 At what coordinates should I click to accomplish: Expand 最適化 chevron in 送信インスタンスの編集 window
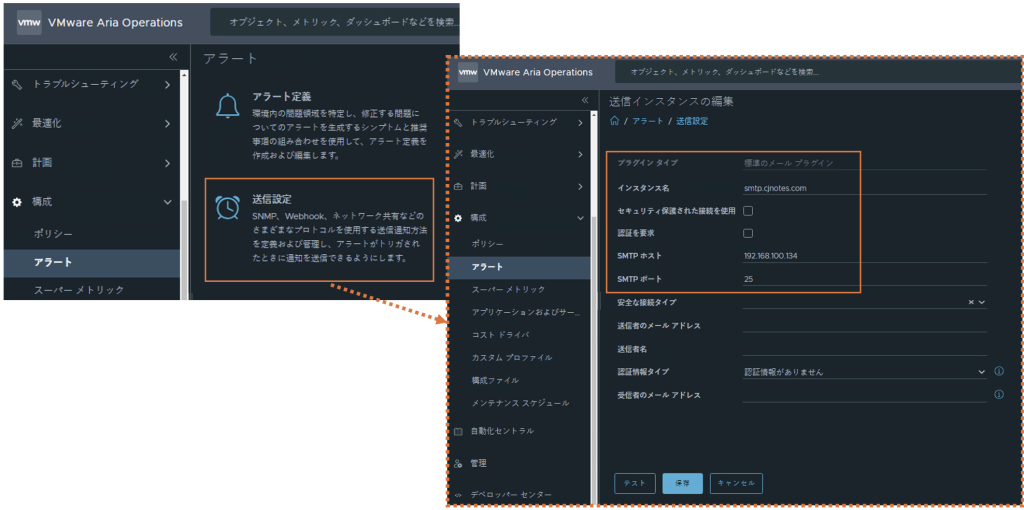click(x=581, y=154)
